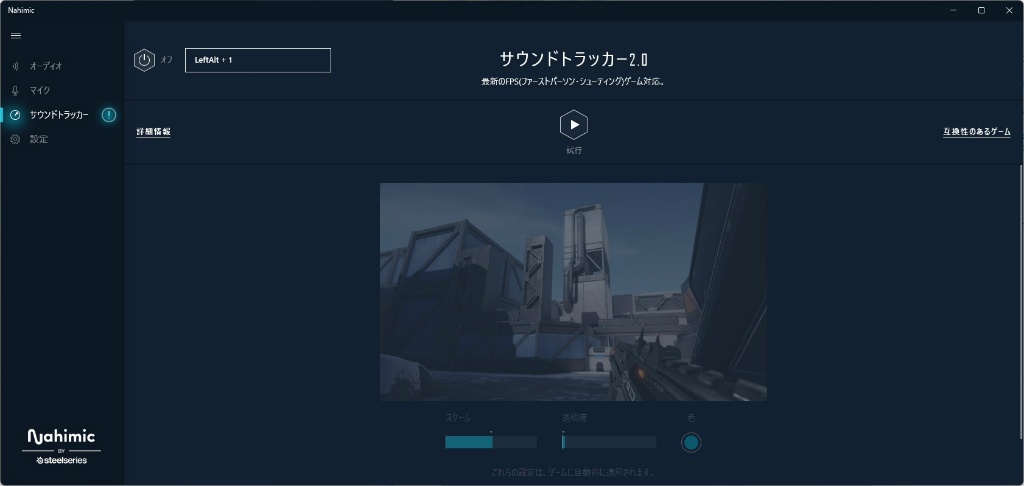The width and height of the screenshot is (1024, 486).
Task: Click the サウンドトラッカー2.0 heading
Action: 574,59
